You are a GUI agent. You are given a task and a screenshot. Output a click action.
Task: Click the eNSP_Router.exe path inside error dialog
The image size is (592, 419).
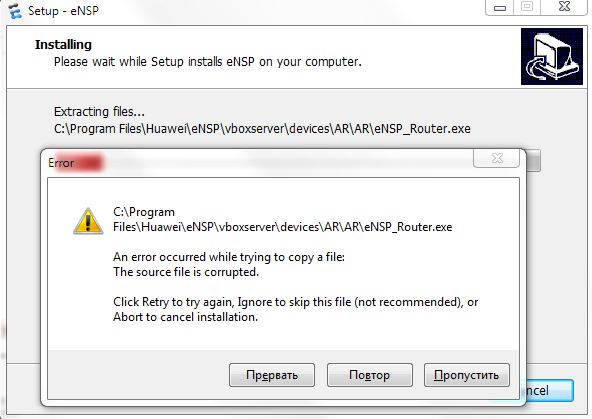pyautogui.click(x=282, y=219)
